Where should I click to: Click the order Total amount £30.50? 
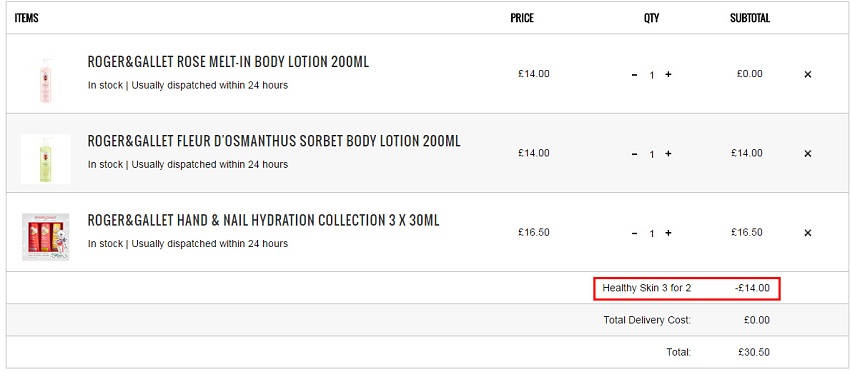[754, 352]
